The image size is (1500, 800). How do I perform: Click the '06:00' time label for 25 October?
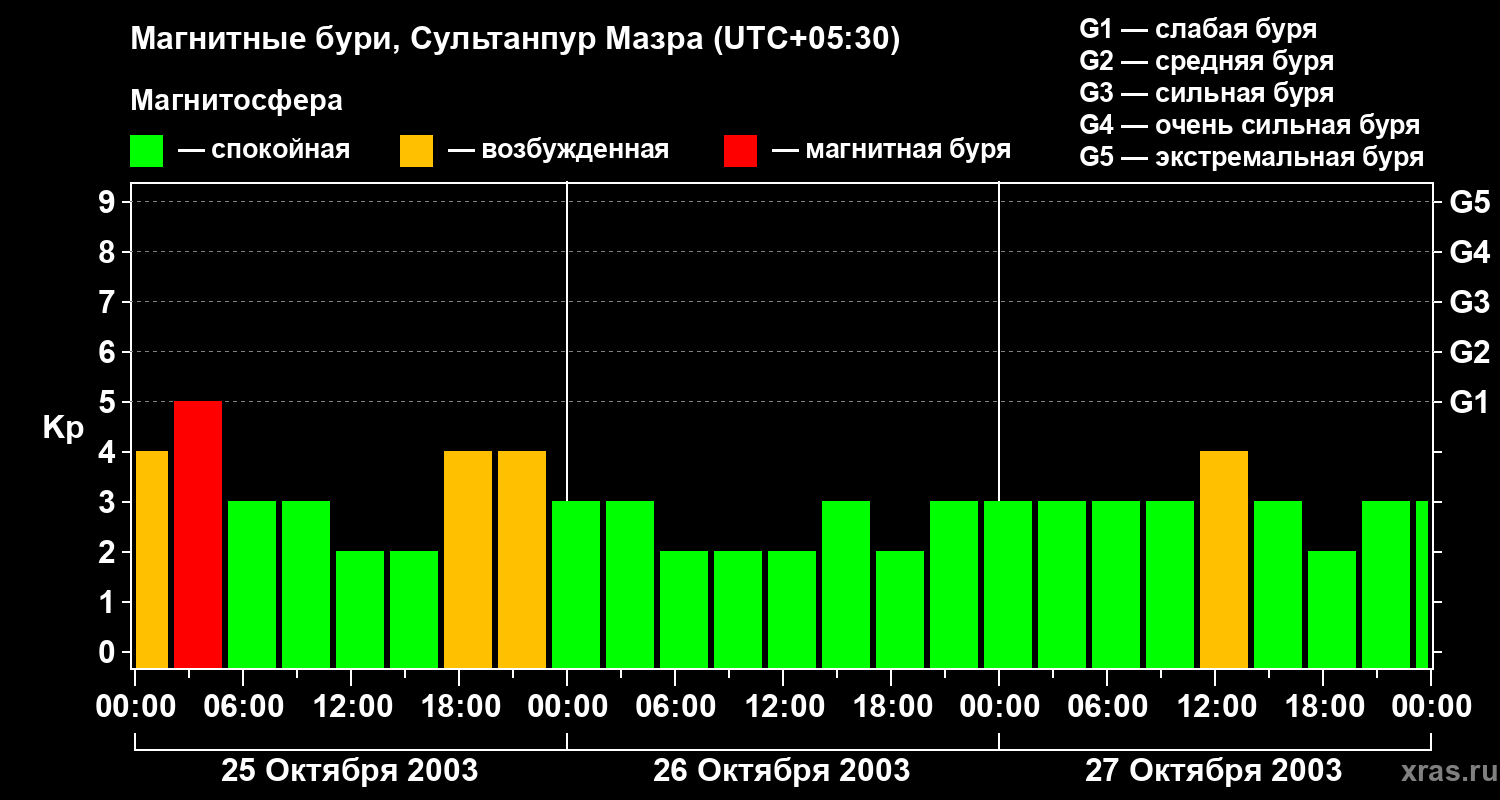[243, 707]
